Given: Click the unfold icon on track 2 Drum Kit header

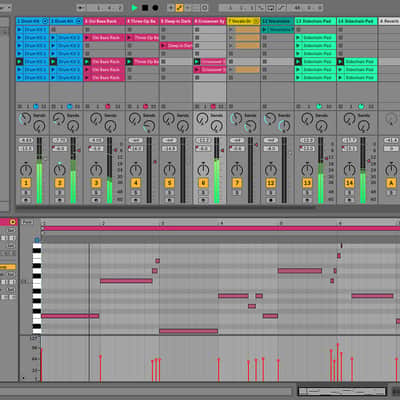Looking at the screenshot, I should point(79,21).
